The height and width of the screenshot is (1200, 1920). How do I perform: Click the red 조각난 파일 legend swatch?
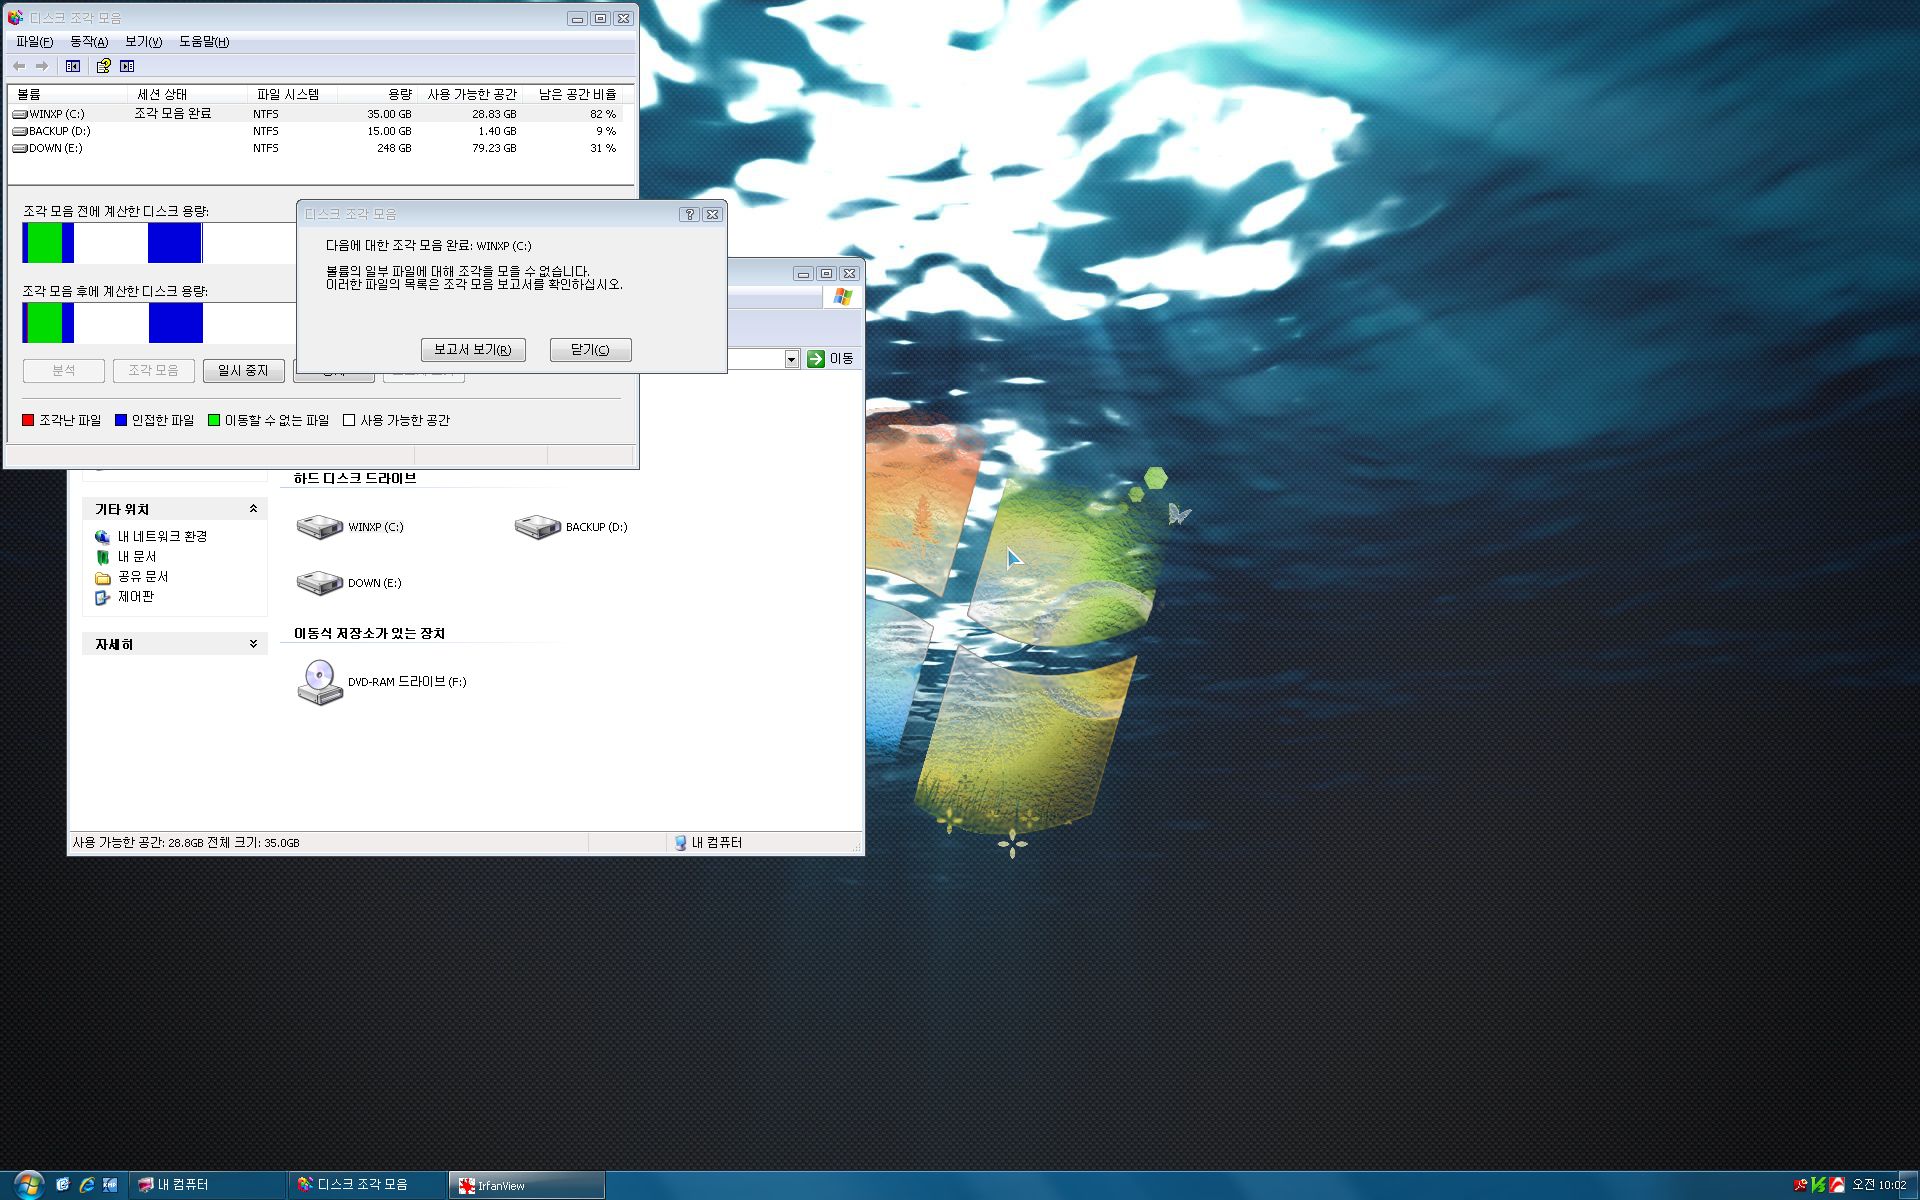[28, 420]
